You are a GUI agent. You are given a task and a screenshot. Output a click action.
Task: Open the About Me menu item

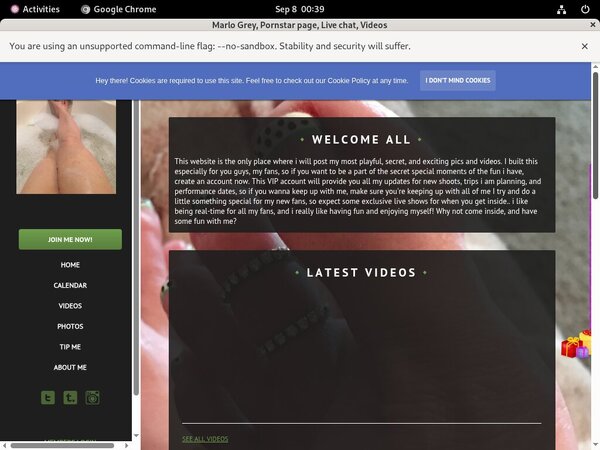[x=70, y=367]
